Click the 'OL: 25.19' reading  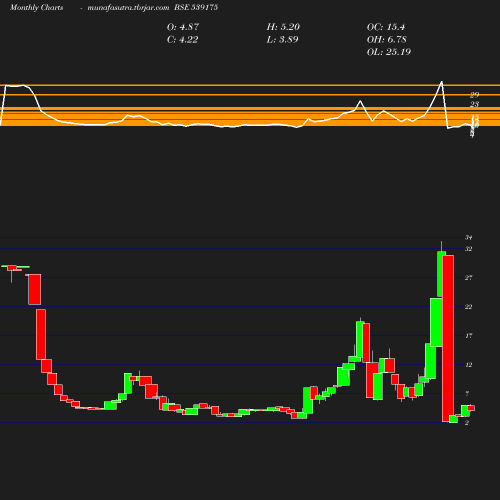[x=389, y=52]
